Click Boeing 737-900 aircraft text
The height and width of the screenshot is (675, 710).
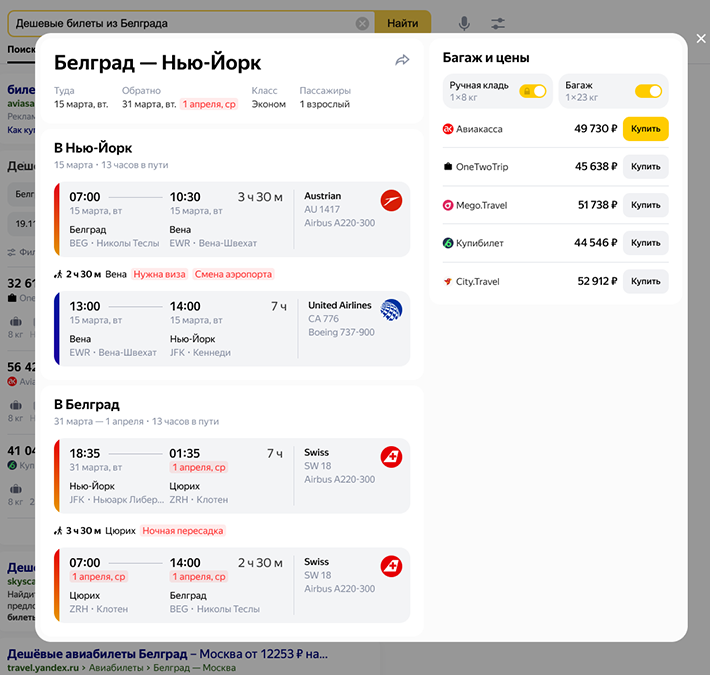pyautogui.click(x=341, y=332)
